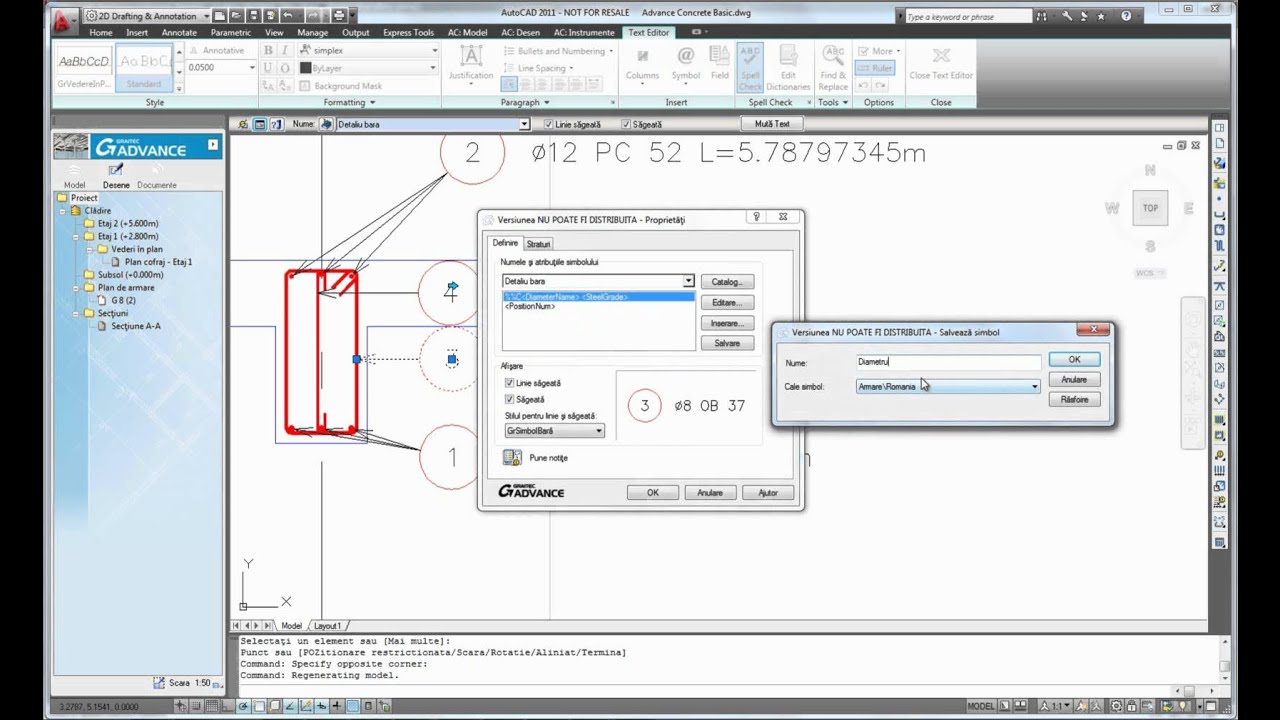The height and width of the screenshot is (720, 1280).
Task: Switch to the Annotate ribbon tab
Action: (179, 32)
